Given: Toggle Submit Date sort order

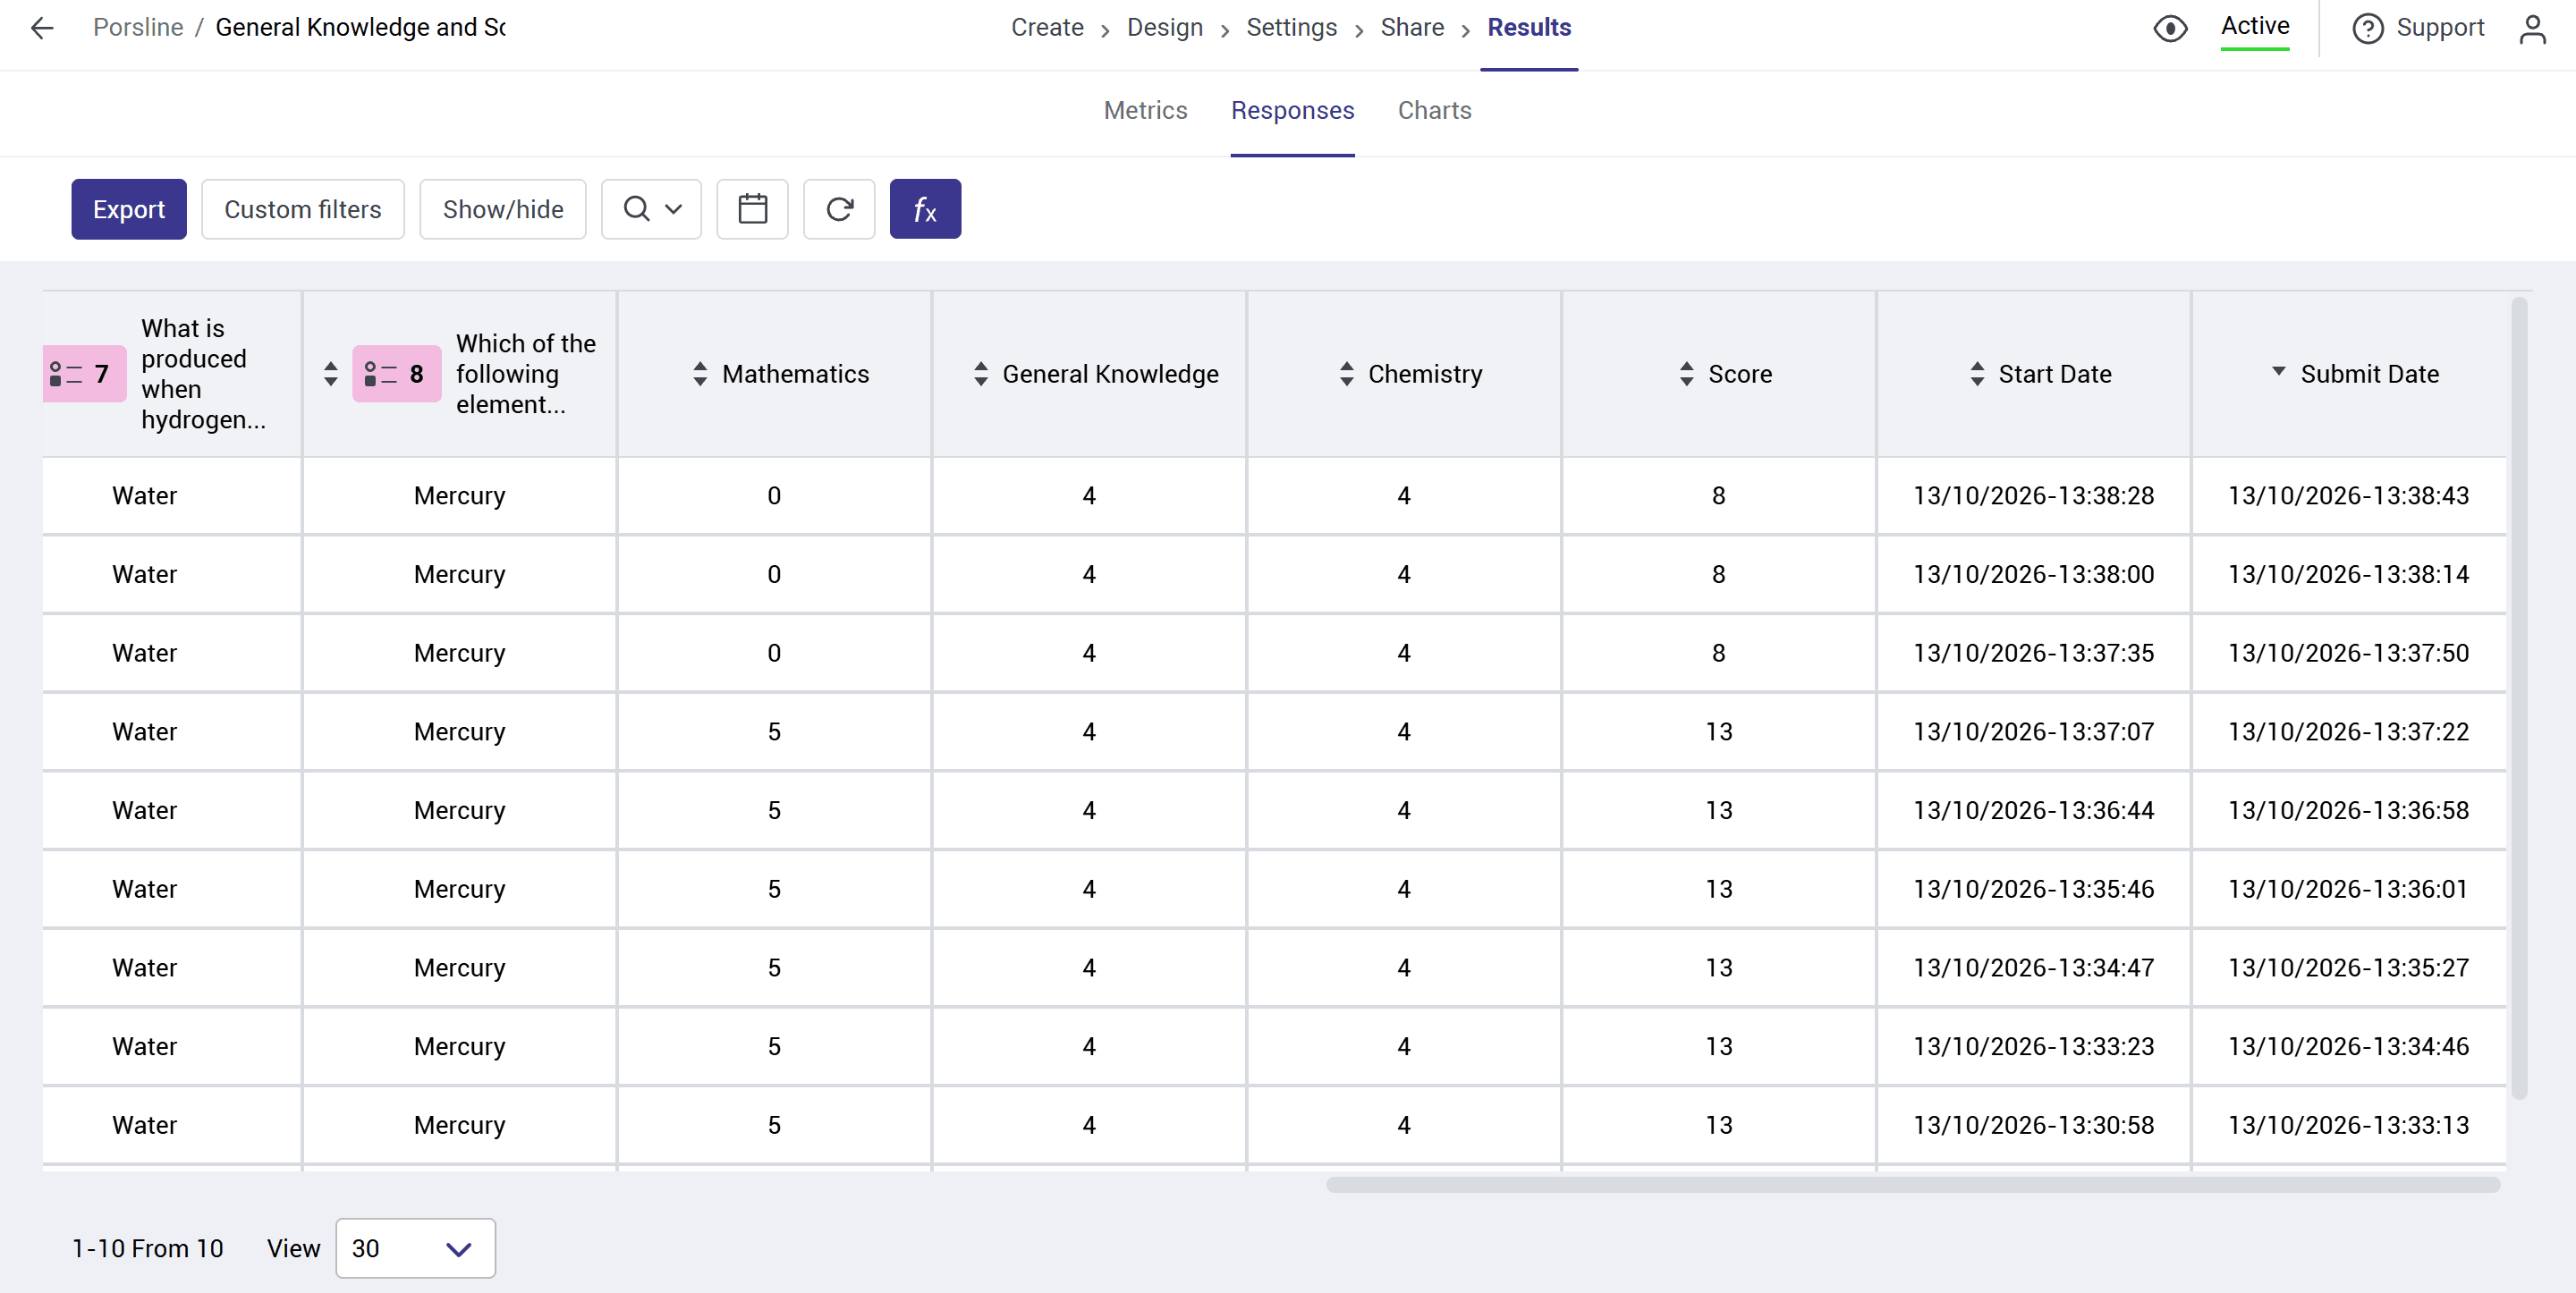Looking at the screenshot, I should point(2279,371).
